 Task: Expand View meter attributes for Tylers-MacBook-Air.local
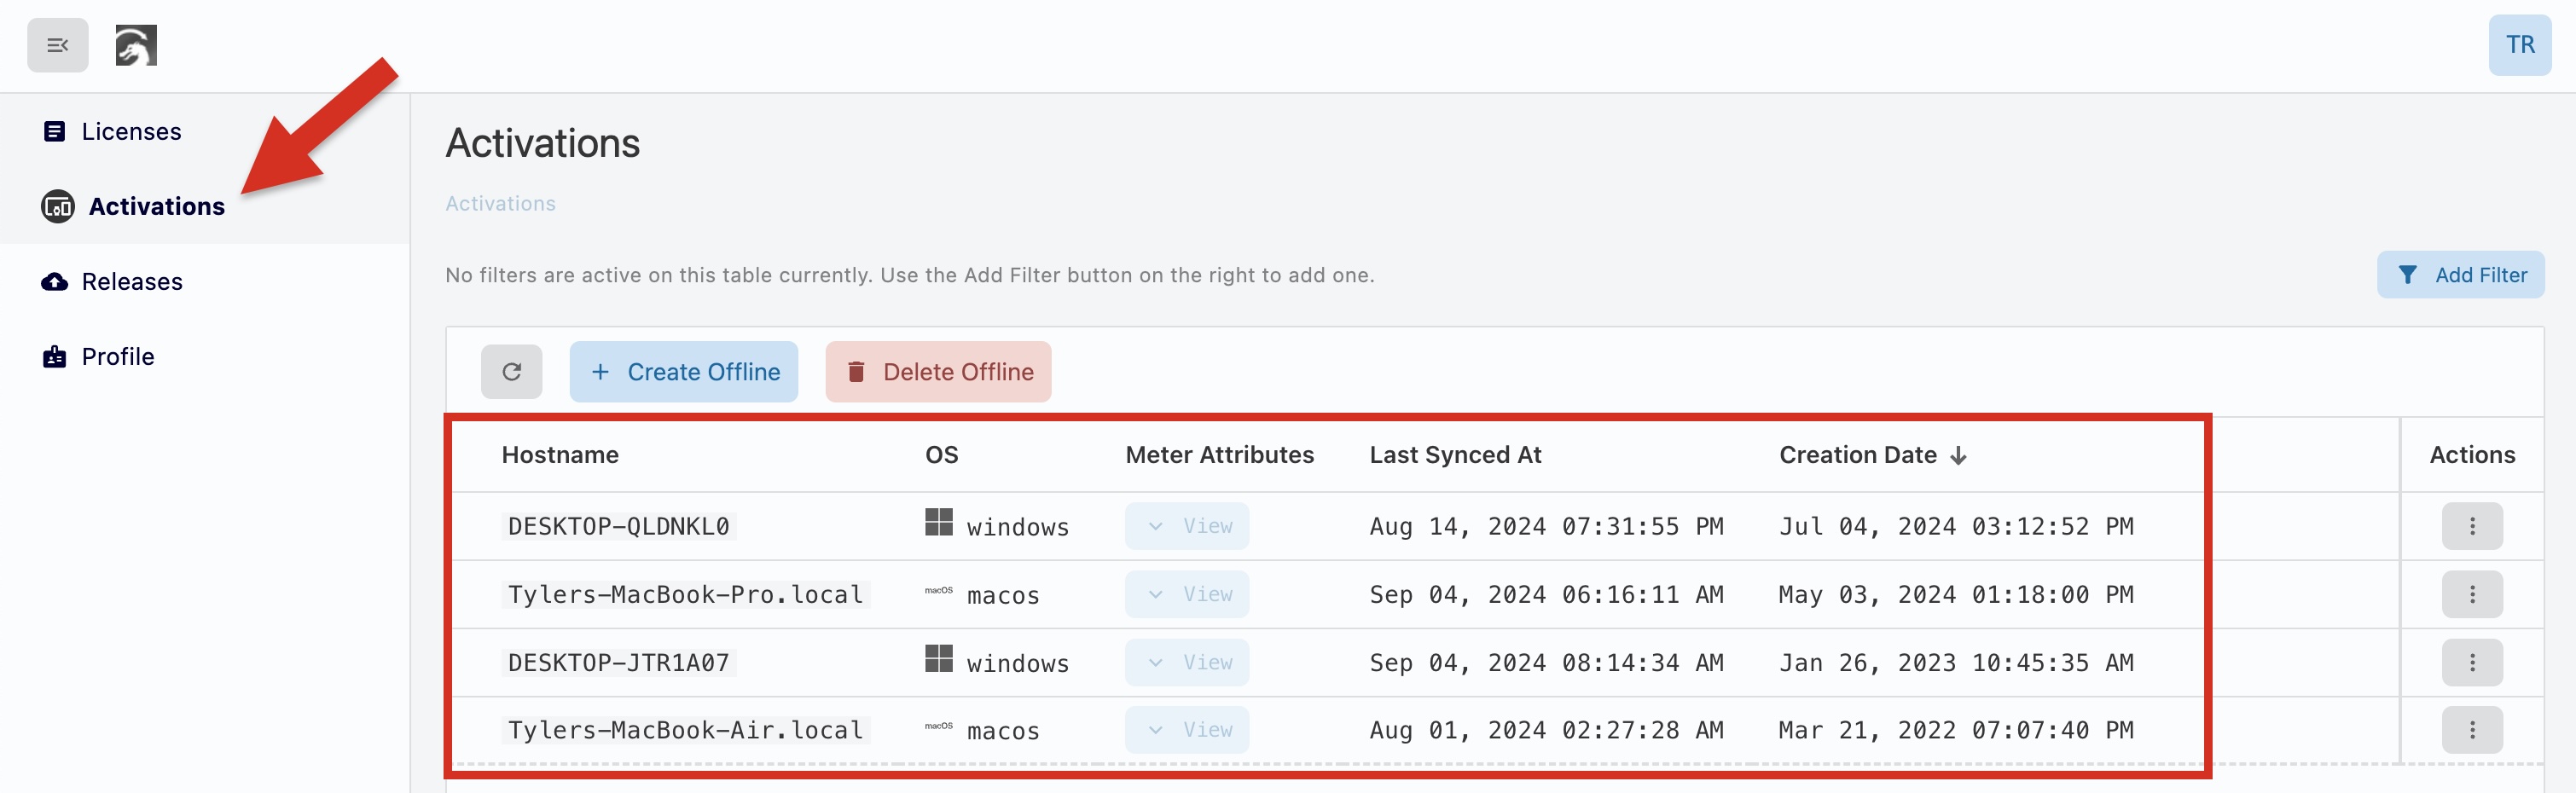(1186, 730)
